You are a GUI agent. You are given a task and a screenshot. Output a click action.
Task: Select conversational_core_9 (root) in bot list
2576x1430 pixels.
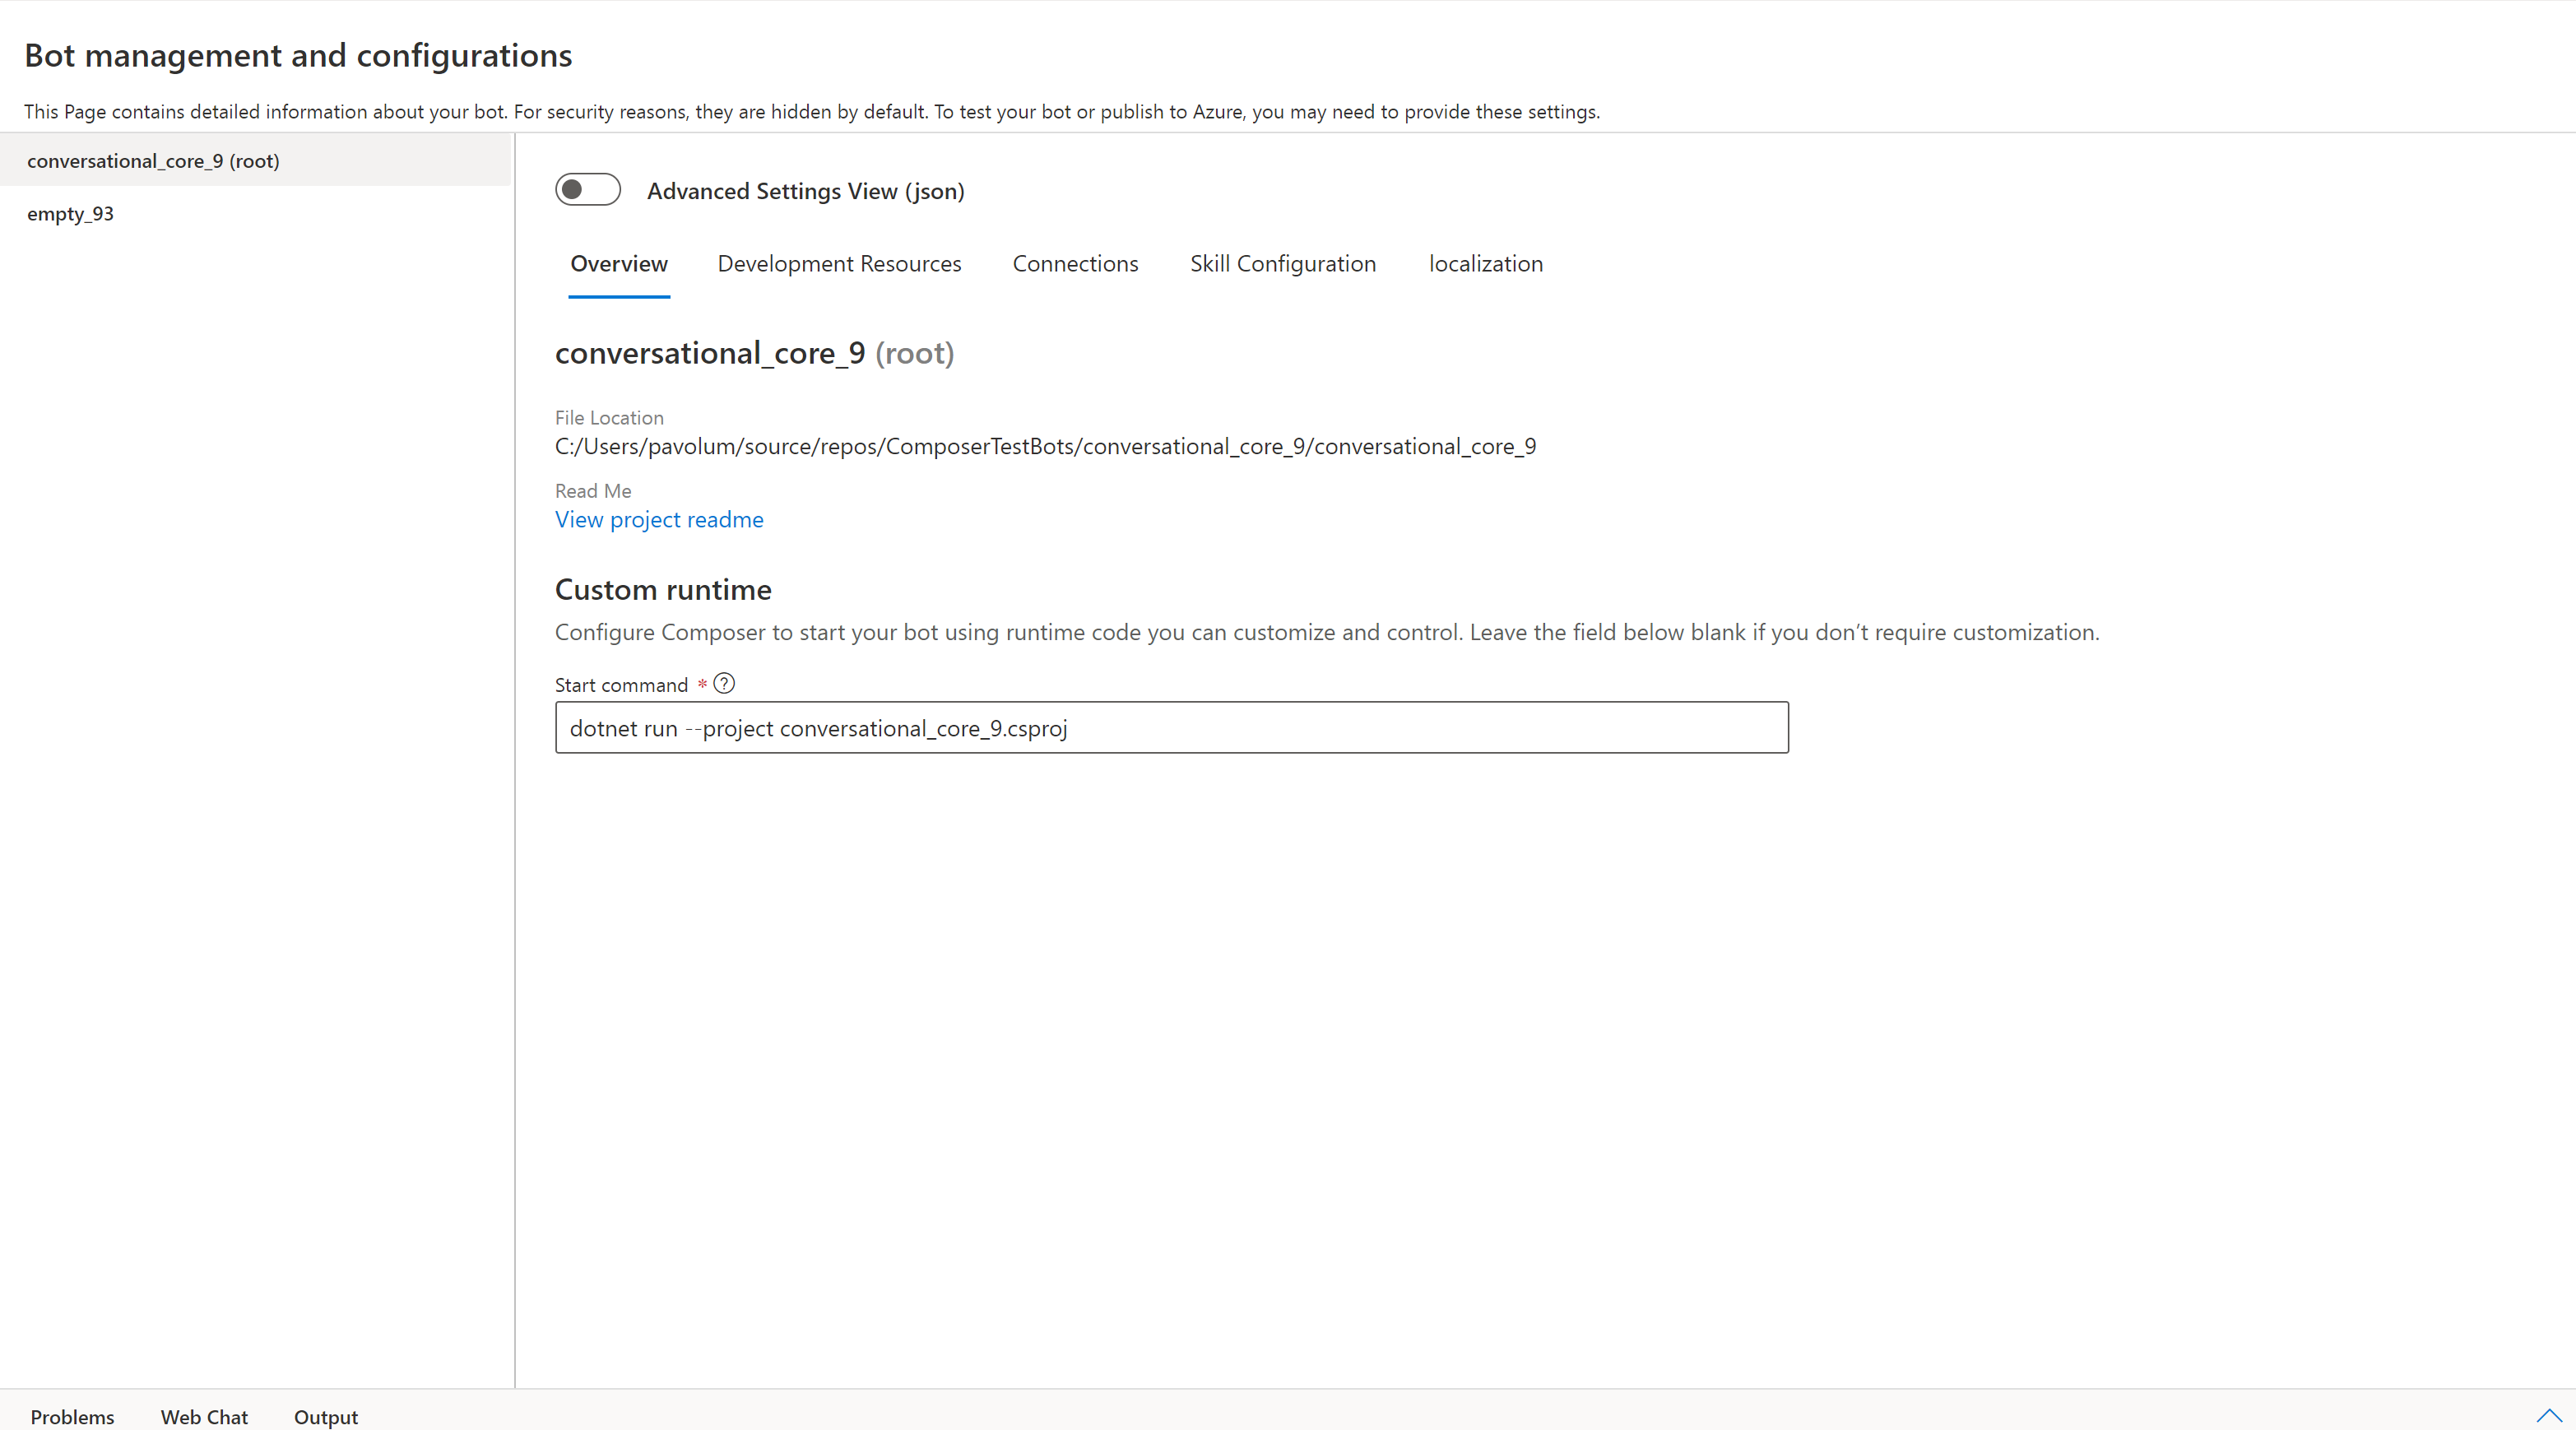[x=153, y=161]
